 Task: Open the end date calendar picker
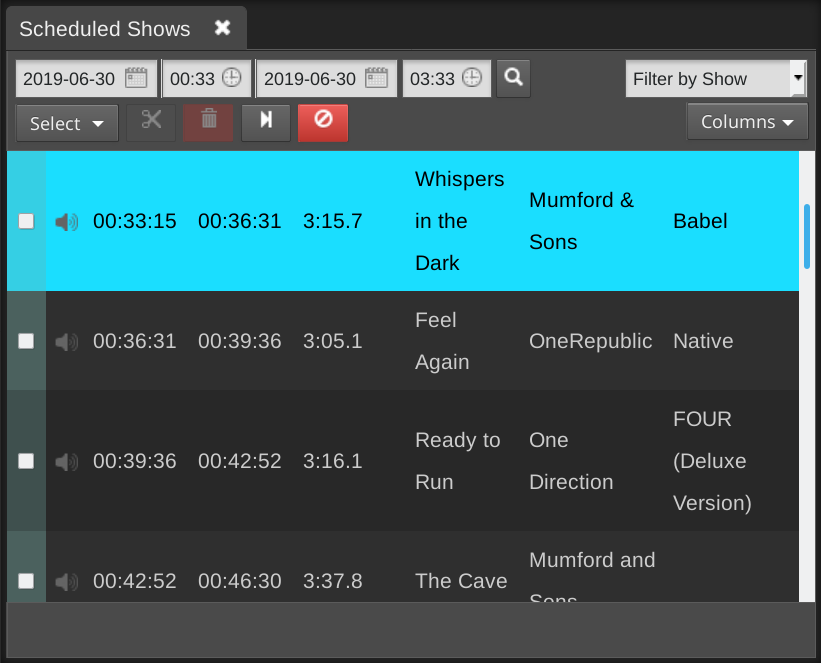pos(376,78)
